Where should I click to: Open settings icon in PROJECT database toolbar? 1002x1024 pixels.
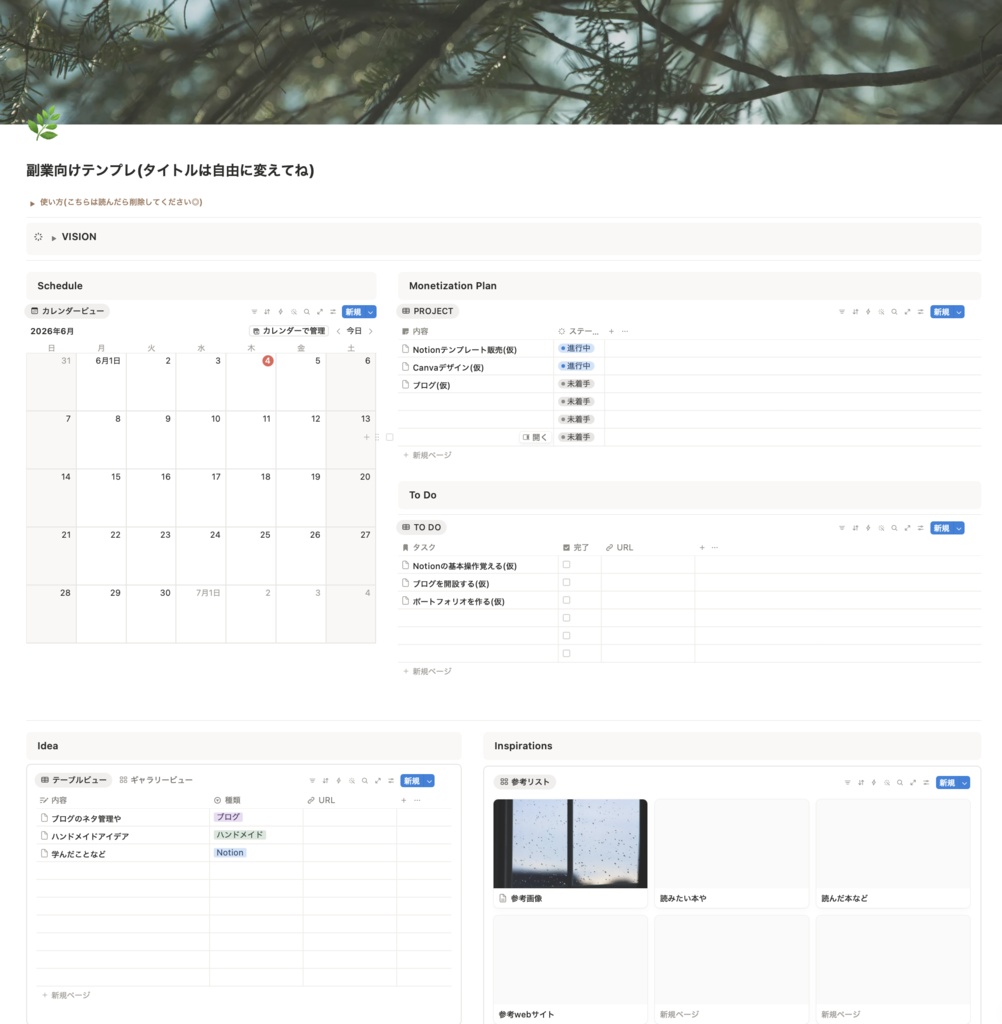920,312
